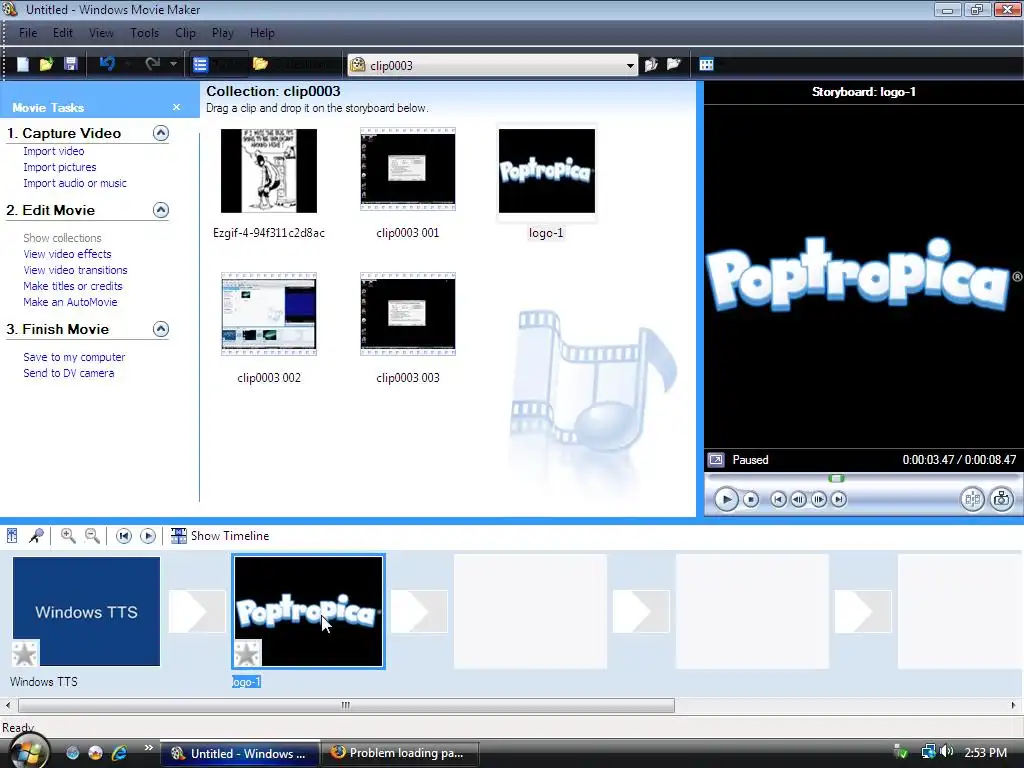
Task: Step to previous frame
Action: click(x=798, y=500)
